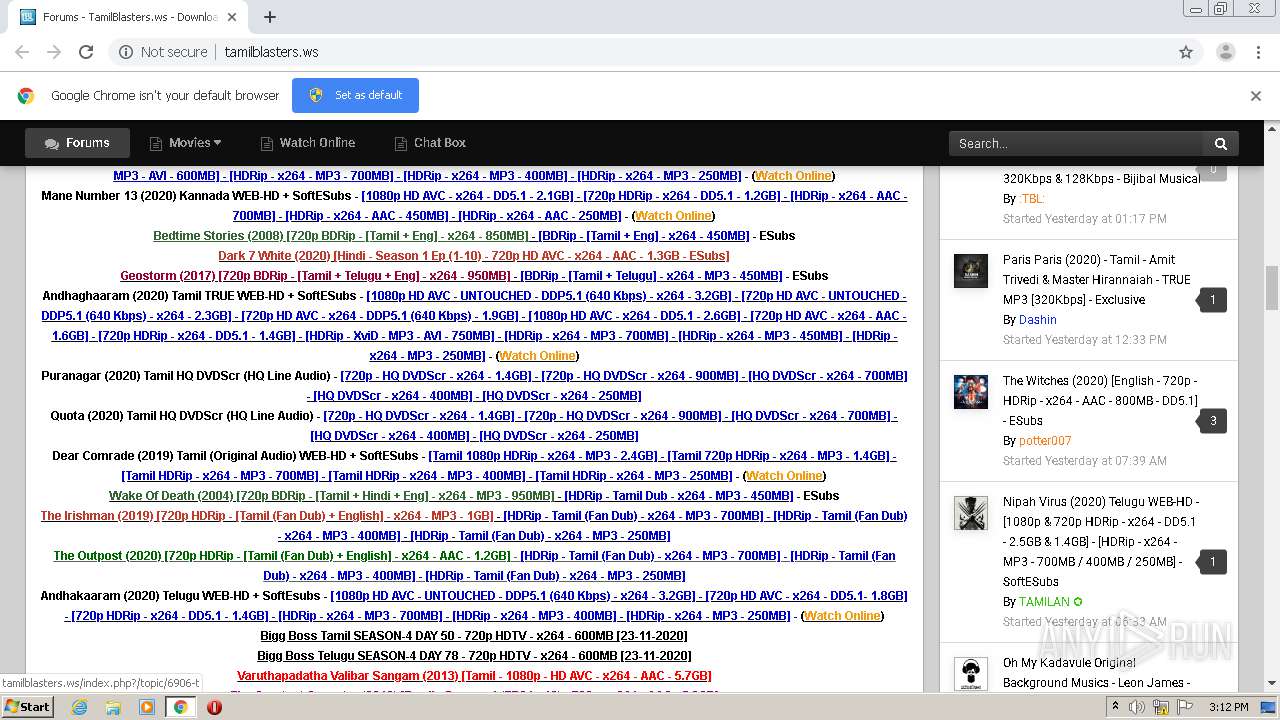
Task: Click Set as default button
Action: [355, 95]
